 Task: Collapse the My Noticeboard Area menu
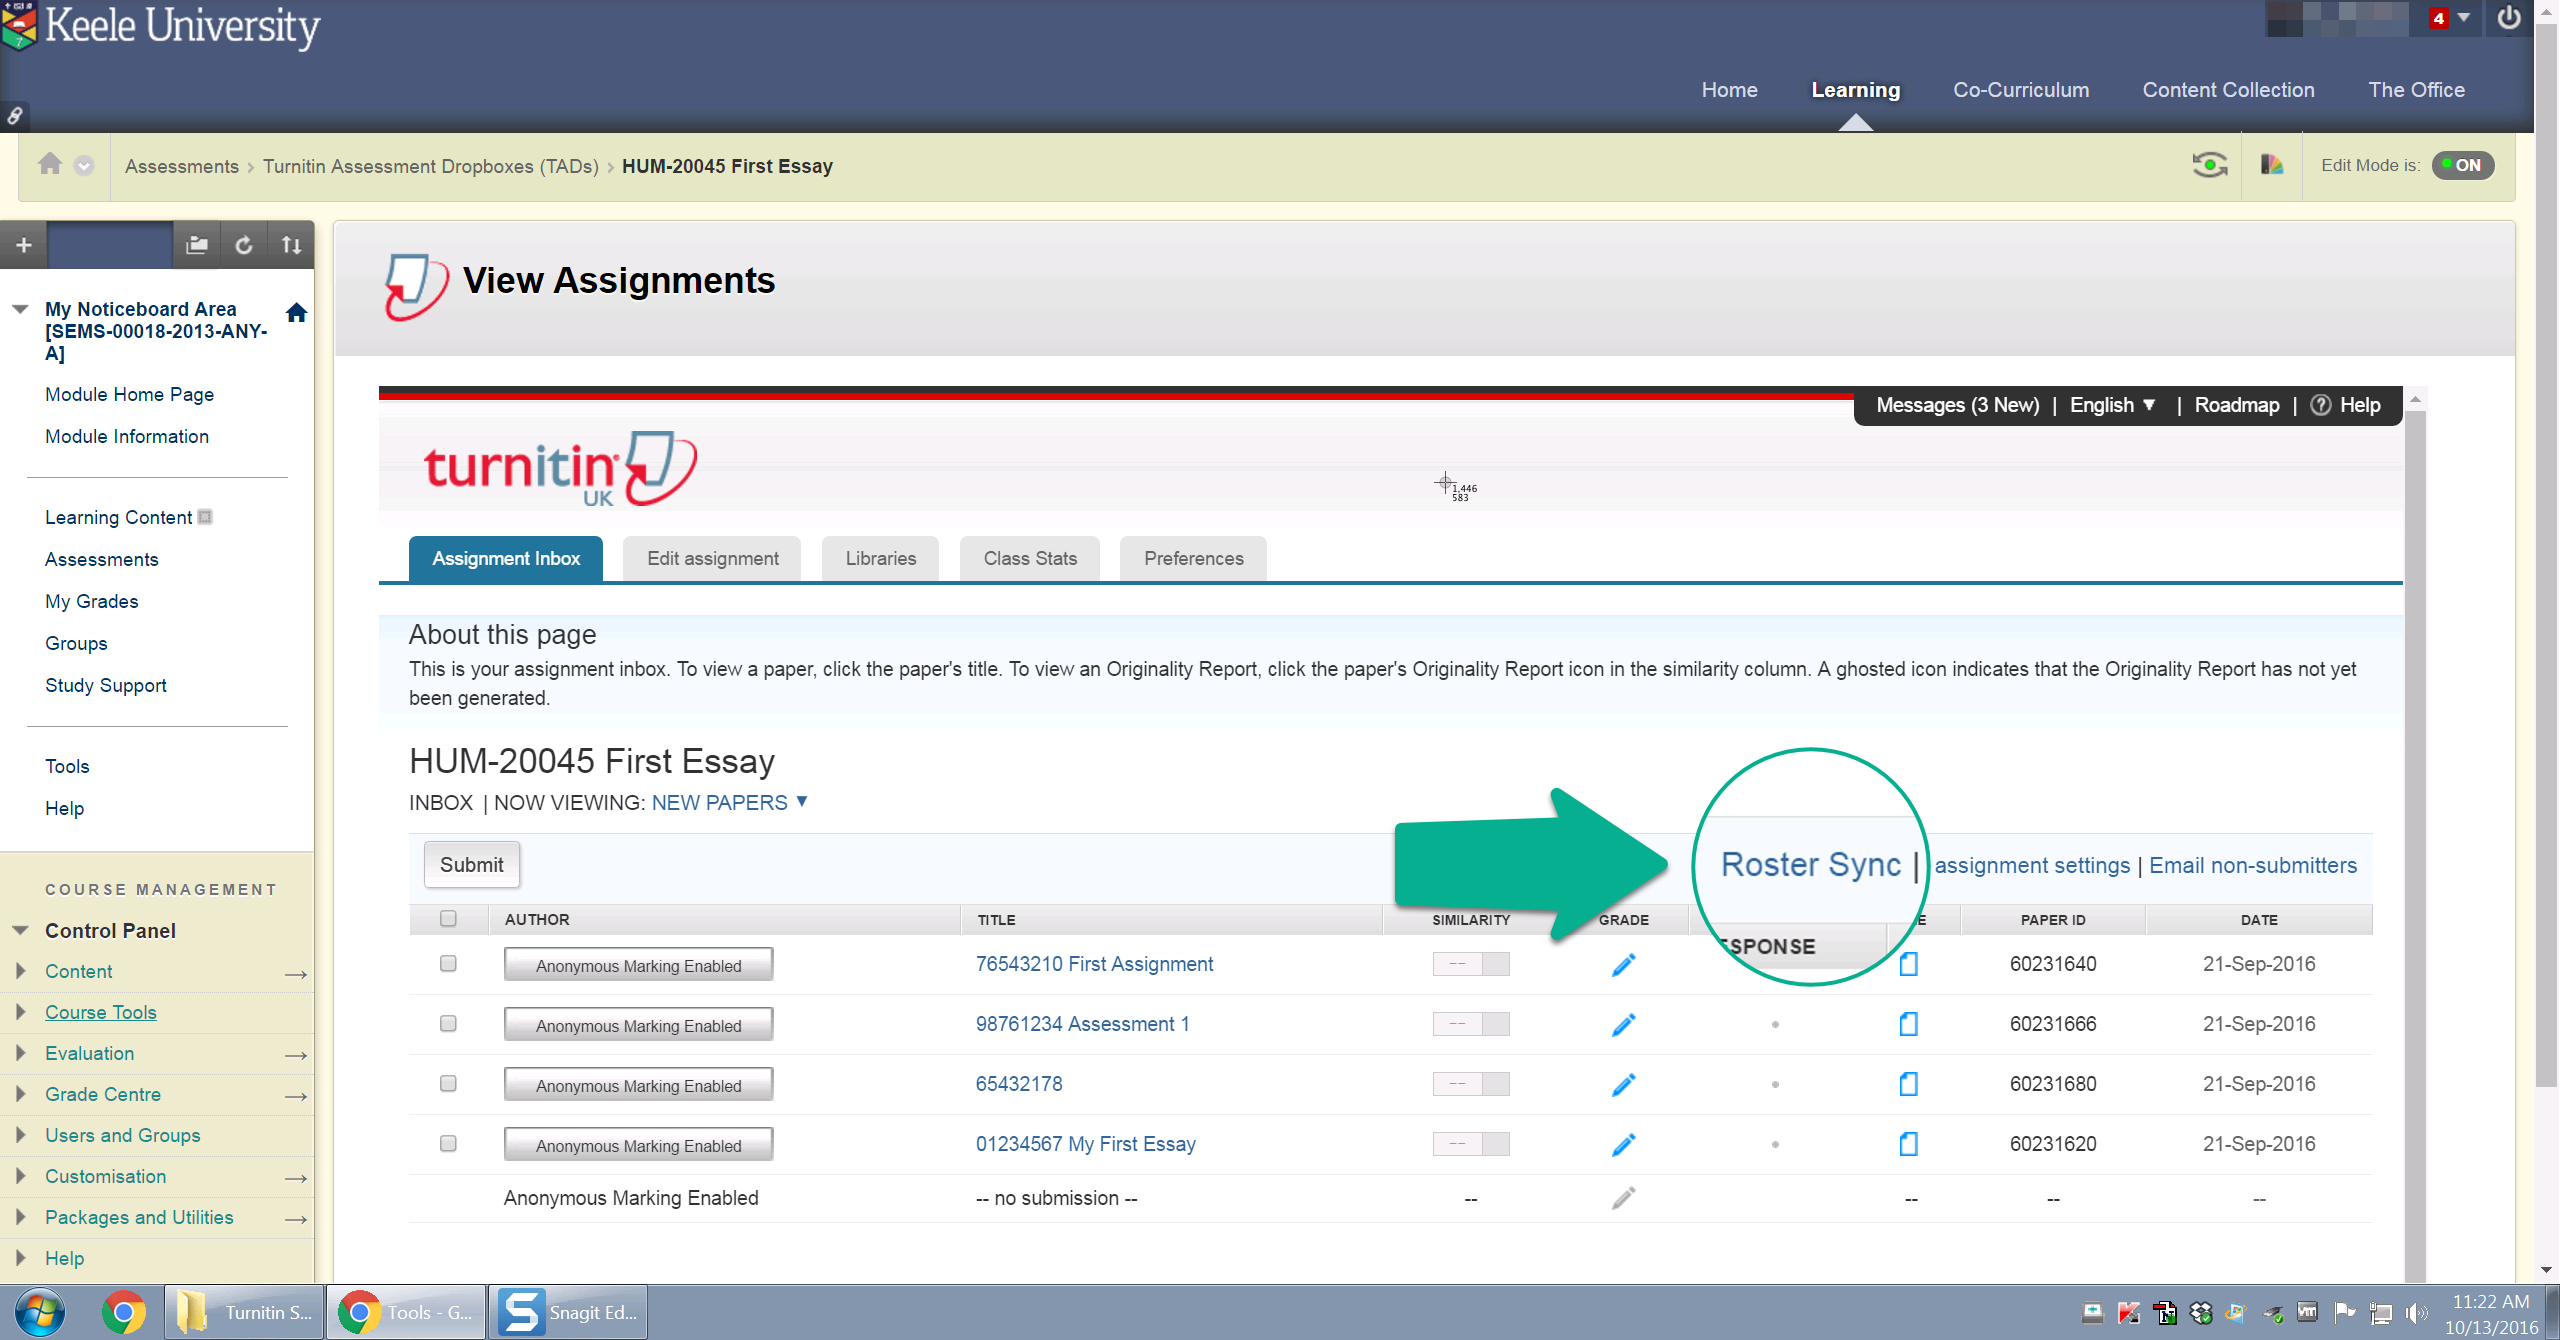tap(20, 310)
